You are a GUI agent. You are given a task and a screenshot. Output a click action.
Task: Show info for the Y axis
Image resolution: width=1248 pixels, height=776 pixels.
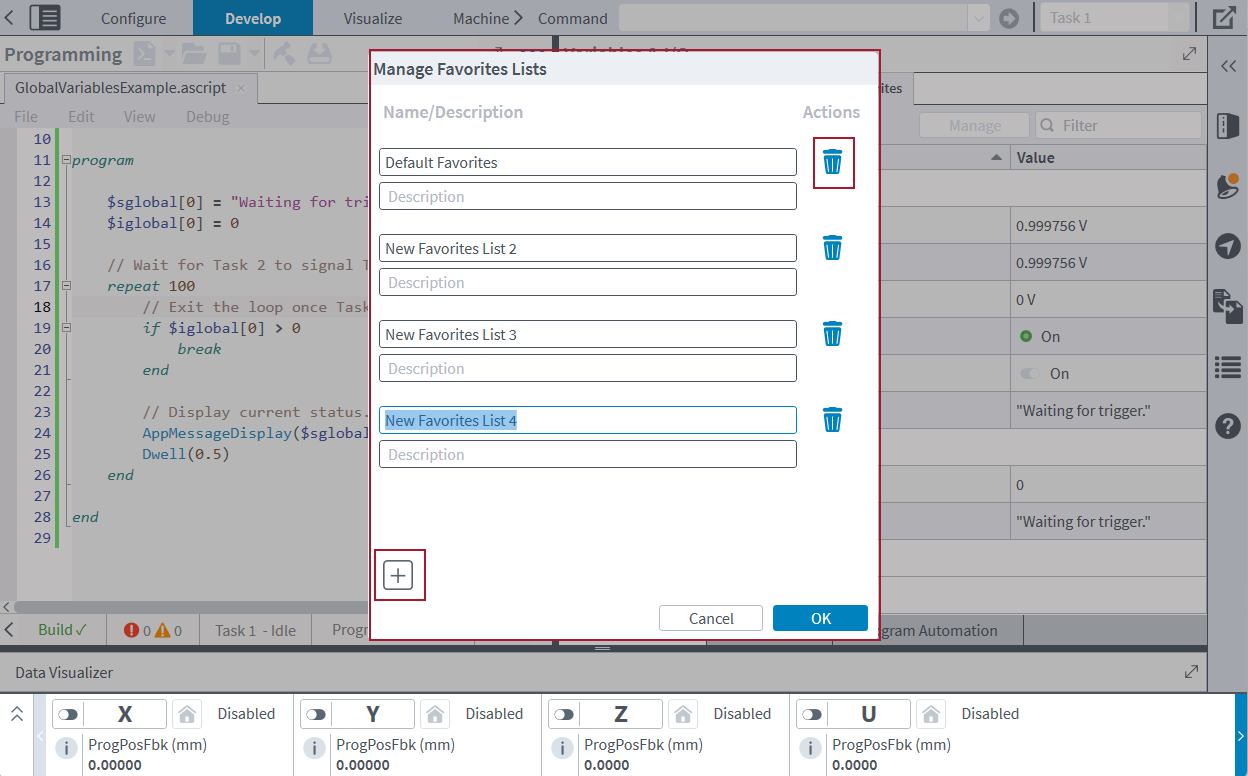[x=314, y=748]
